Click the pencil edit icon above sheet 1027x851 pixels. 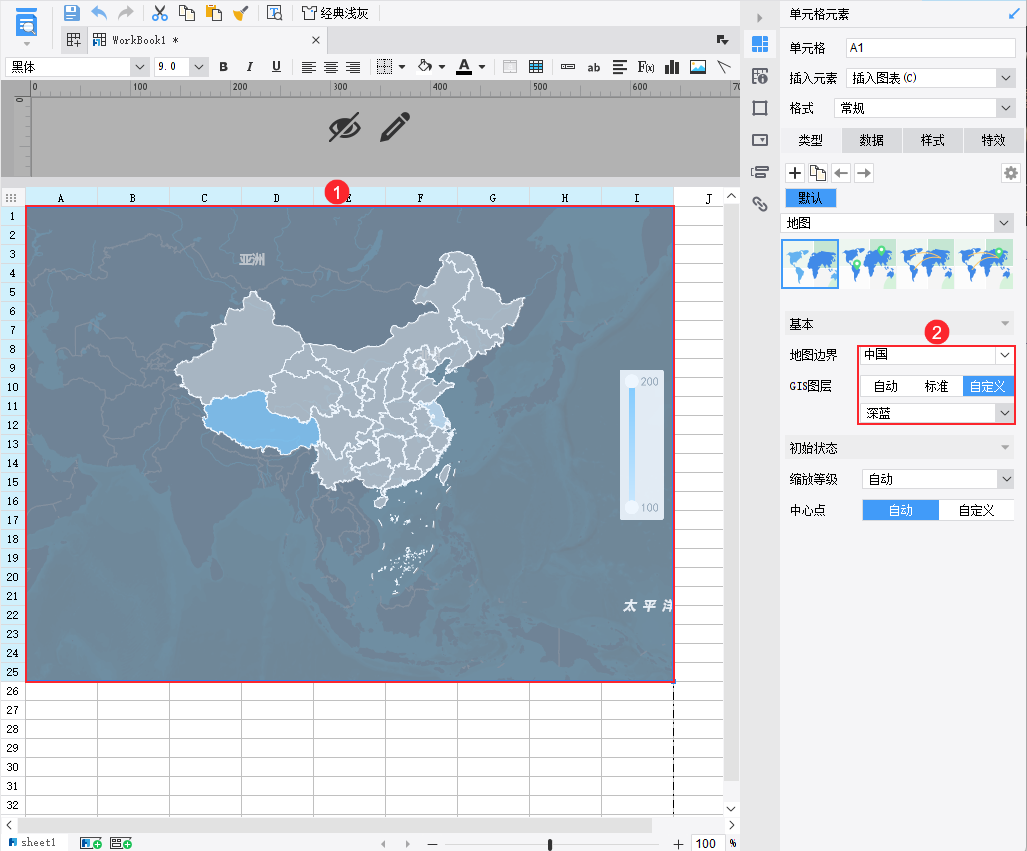point(395,127)
